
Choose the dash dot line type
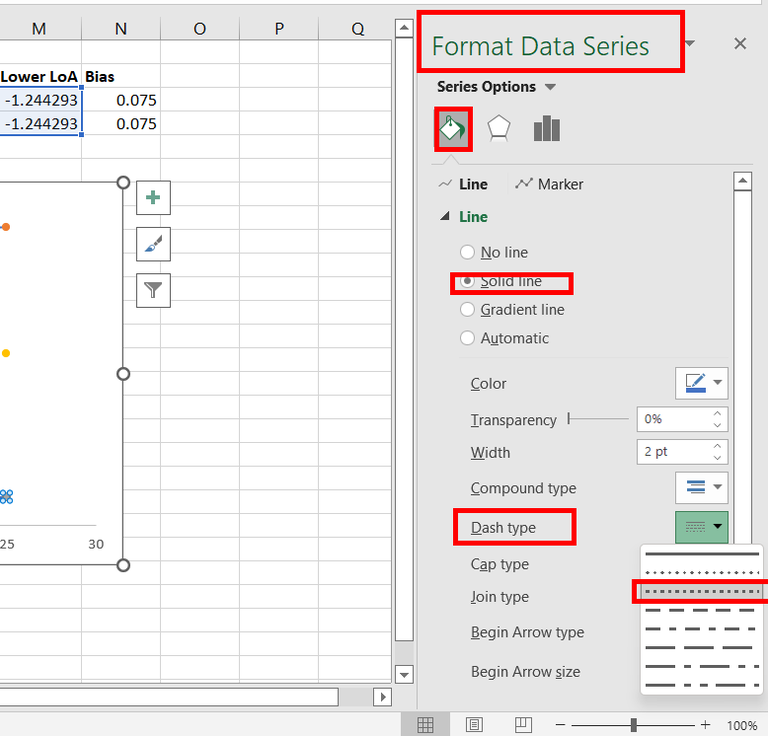point(702,629)
